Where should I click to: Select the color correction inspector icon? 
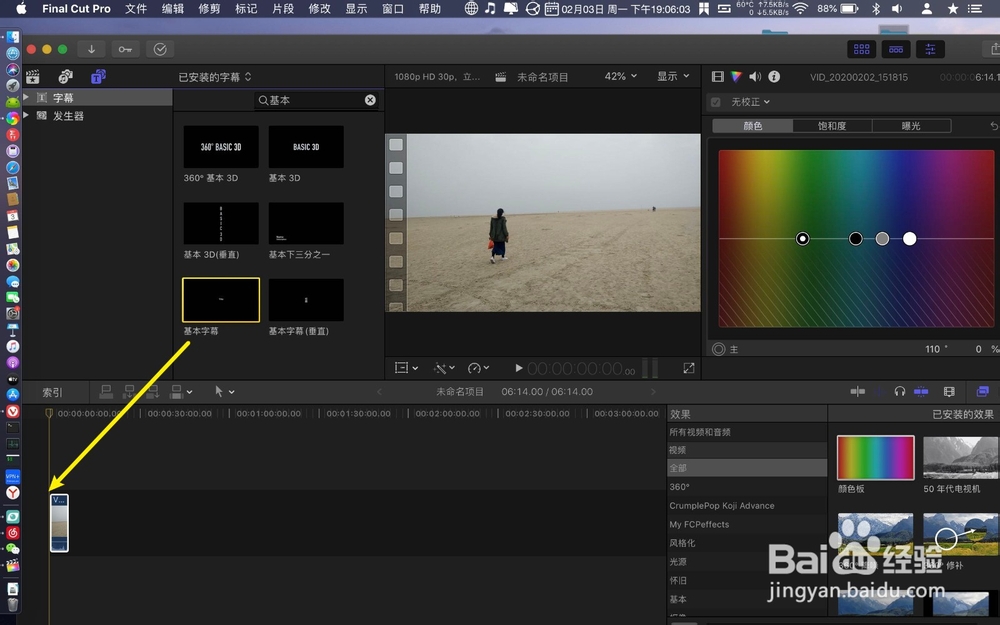(737, 77)
